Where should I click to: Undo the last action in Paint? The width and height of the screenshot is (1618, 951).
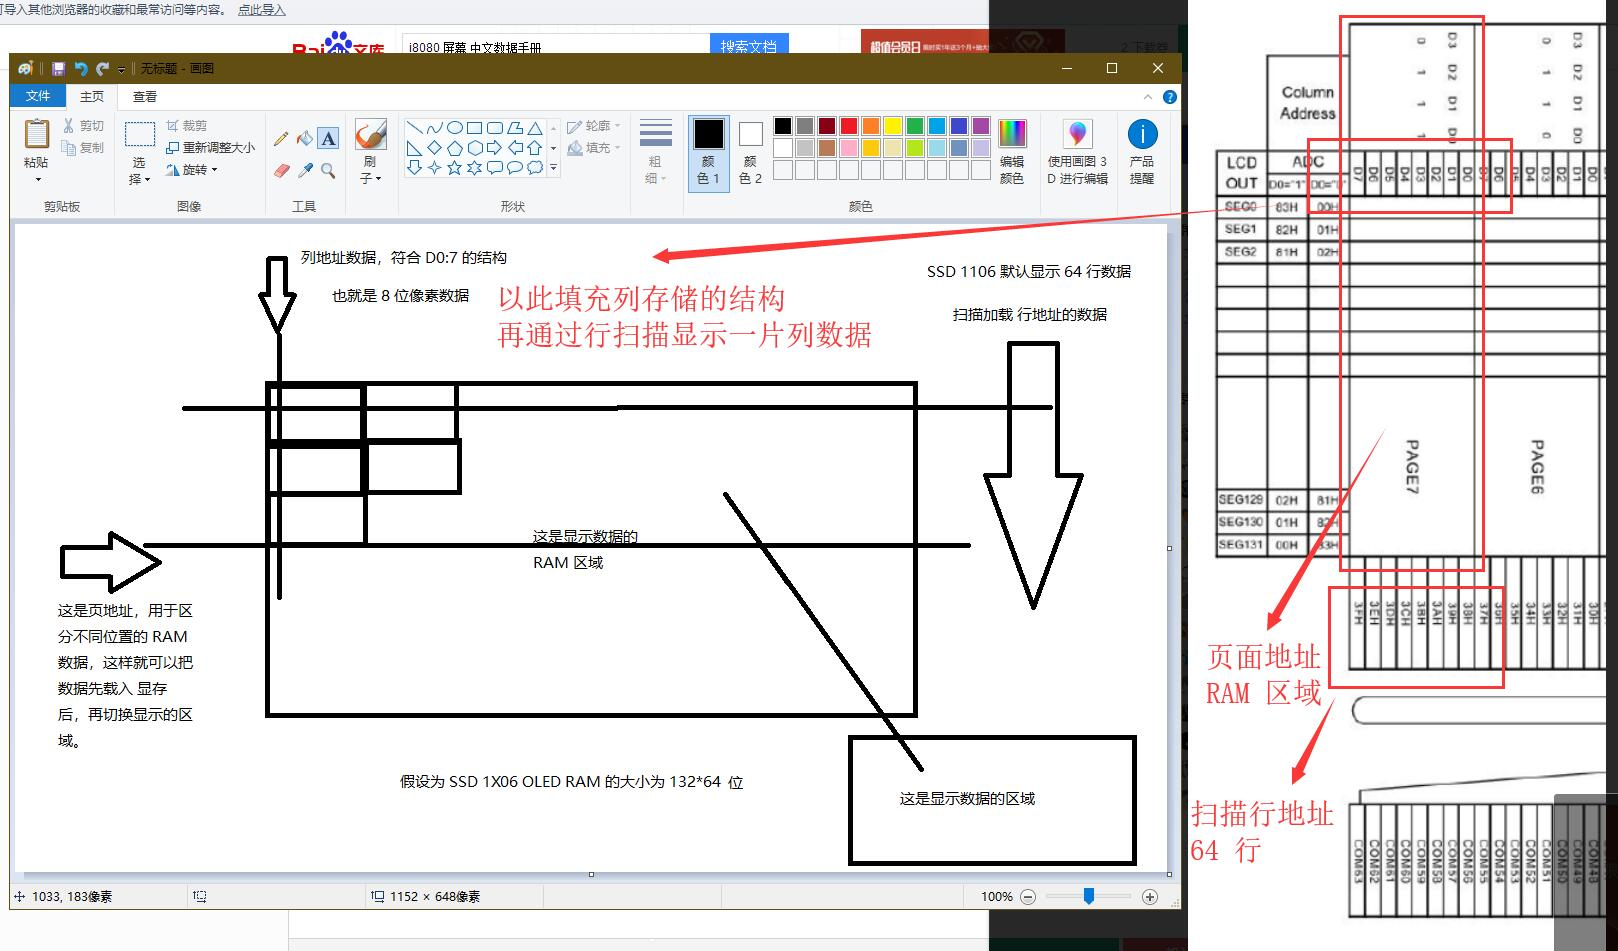(x=80, y=69)
